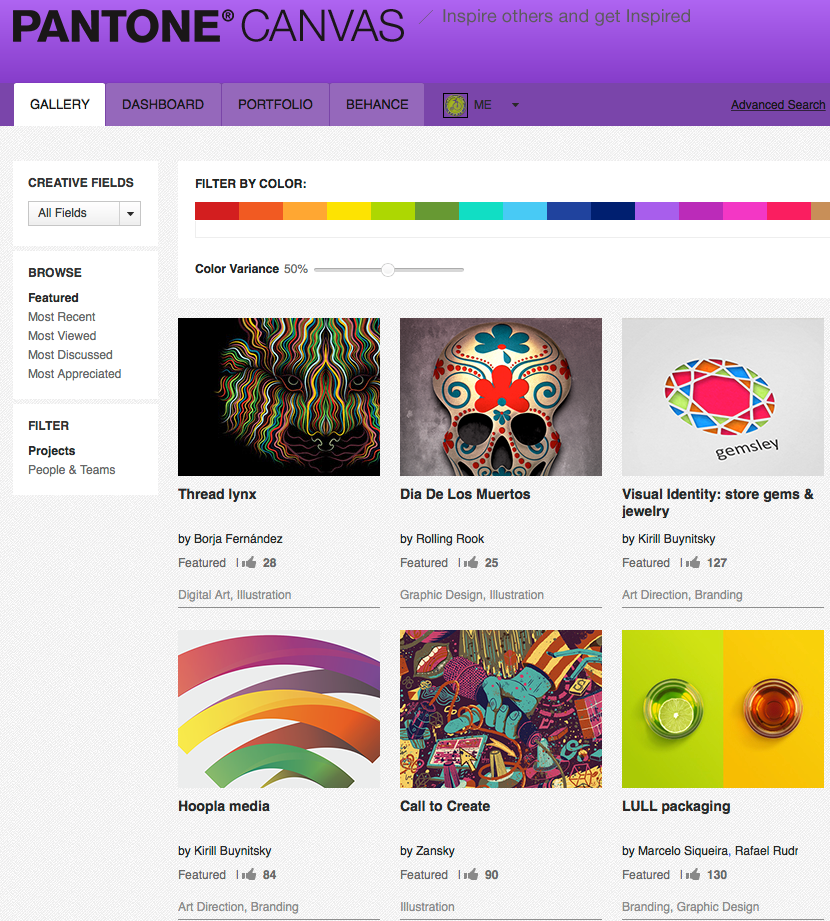Select the crimson pink color swatch
The height and width of the screenshot is (921, 830).
point(789,211)
